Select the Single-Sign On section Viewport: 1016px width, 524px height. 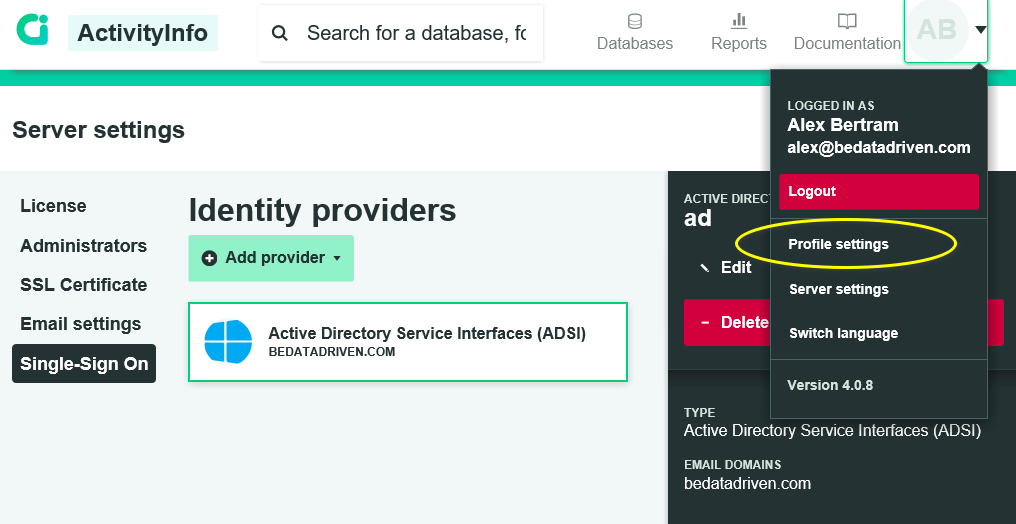(x=84, y=363)
